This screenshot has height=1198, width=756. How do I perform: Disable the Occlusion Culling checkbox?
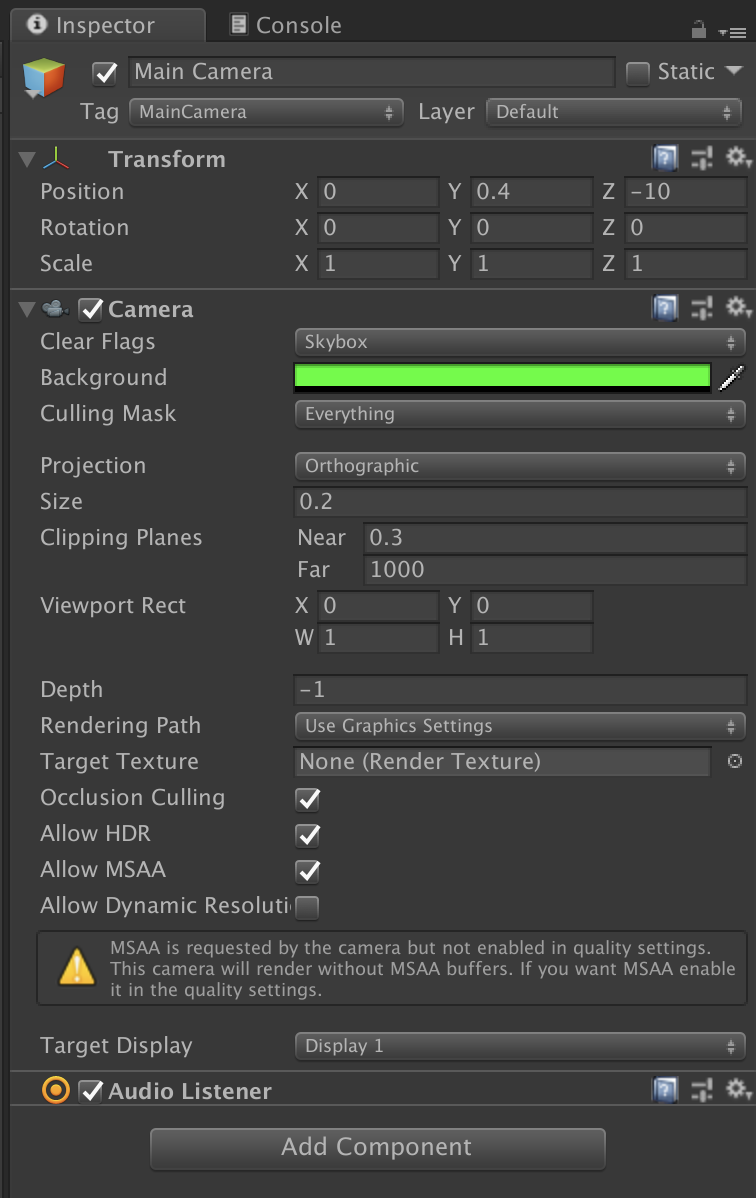308,799
